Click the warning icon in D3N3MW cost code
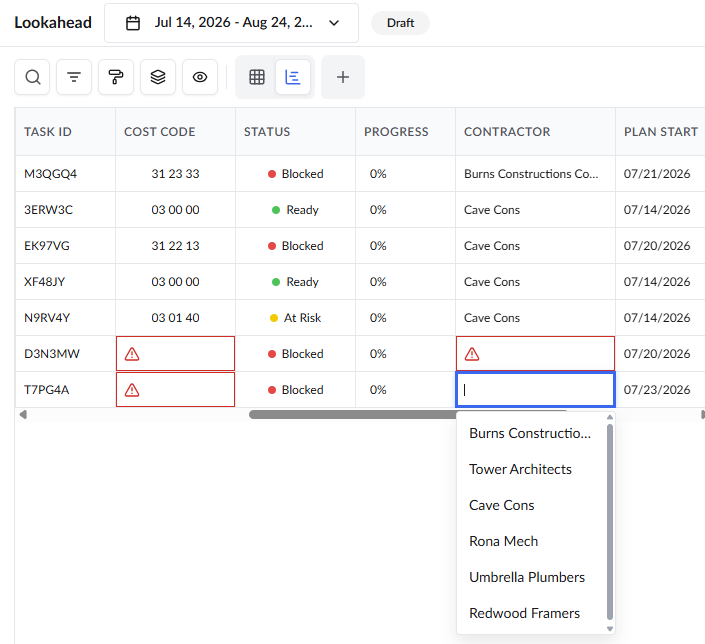The height and width of the screenshot is (644, 705). tap(132, 354)
